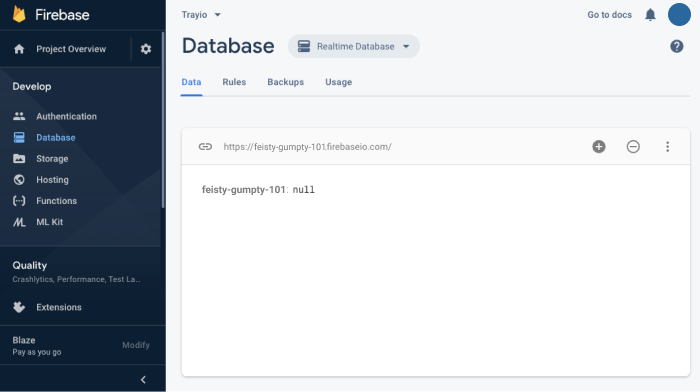Image resolution: width=700 pixels, height=392 pixels.
Task: Click the sidebar vertical scrollbar
Action: [163, 121]
